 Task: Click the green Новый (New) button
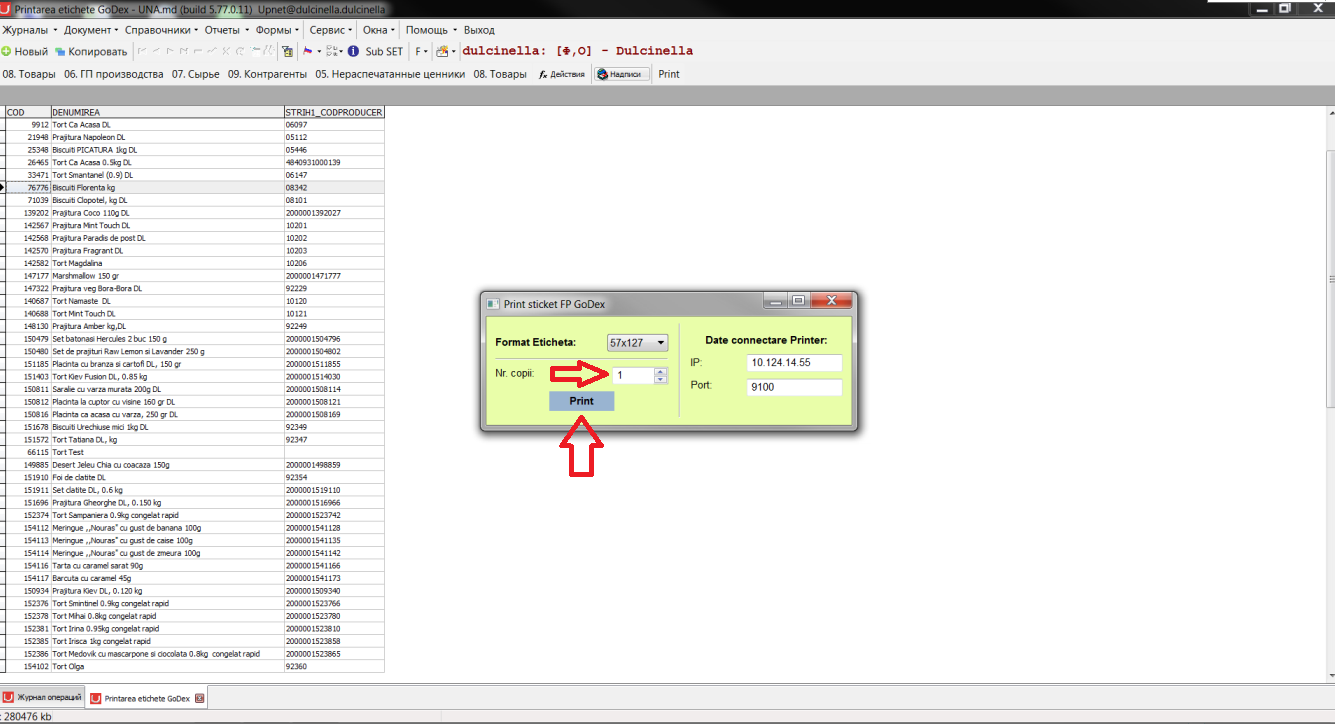tap(25, 52)
